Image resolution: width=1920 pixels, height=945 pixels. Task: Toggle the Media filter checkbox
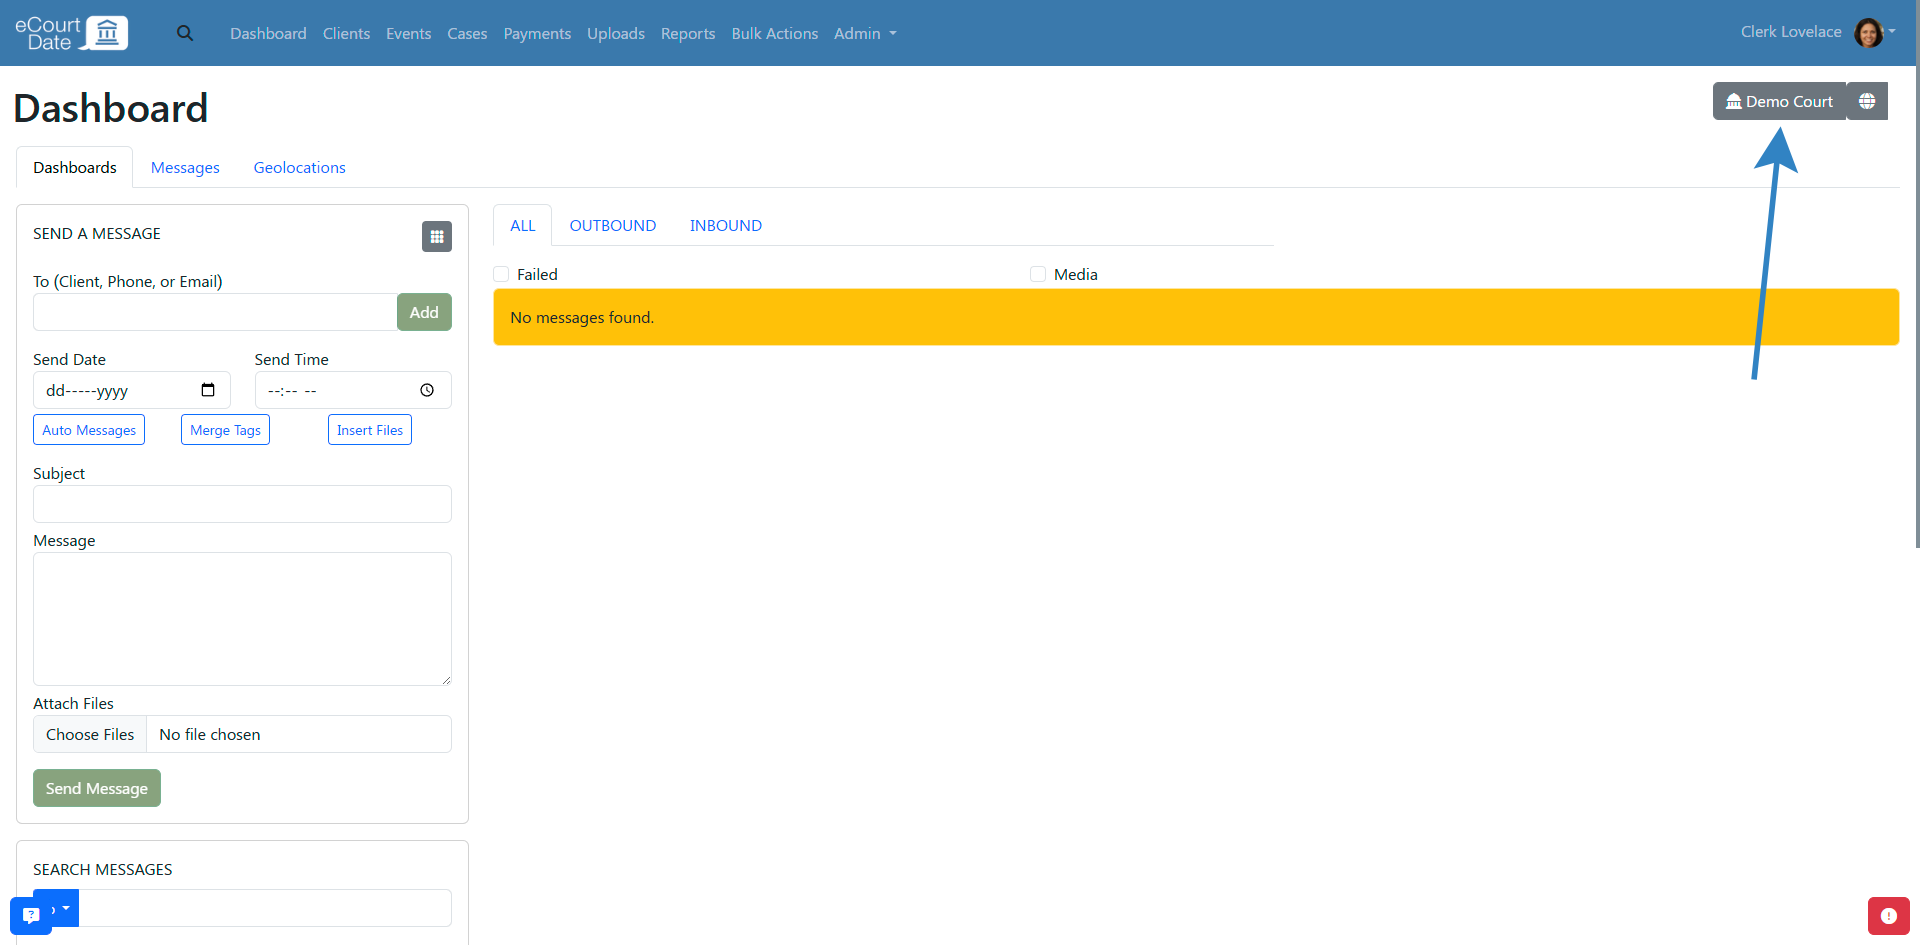click(1038, 274)
